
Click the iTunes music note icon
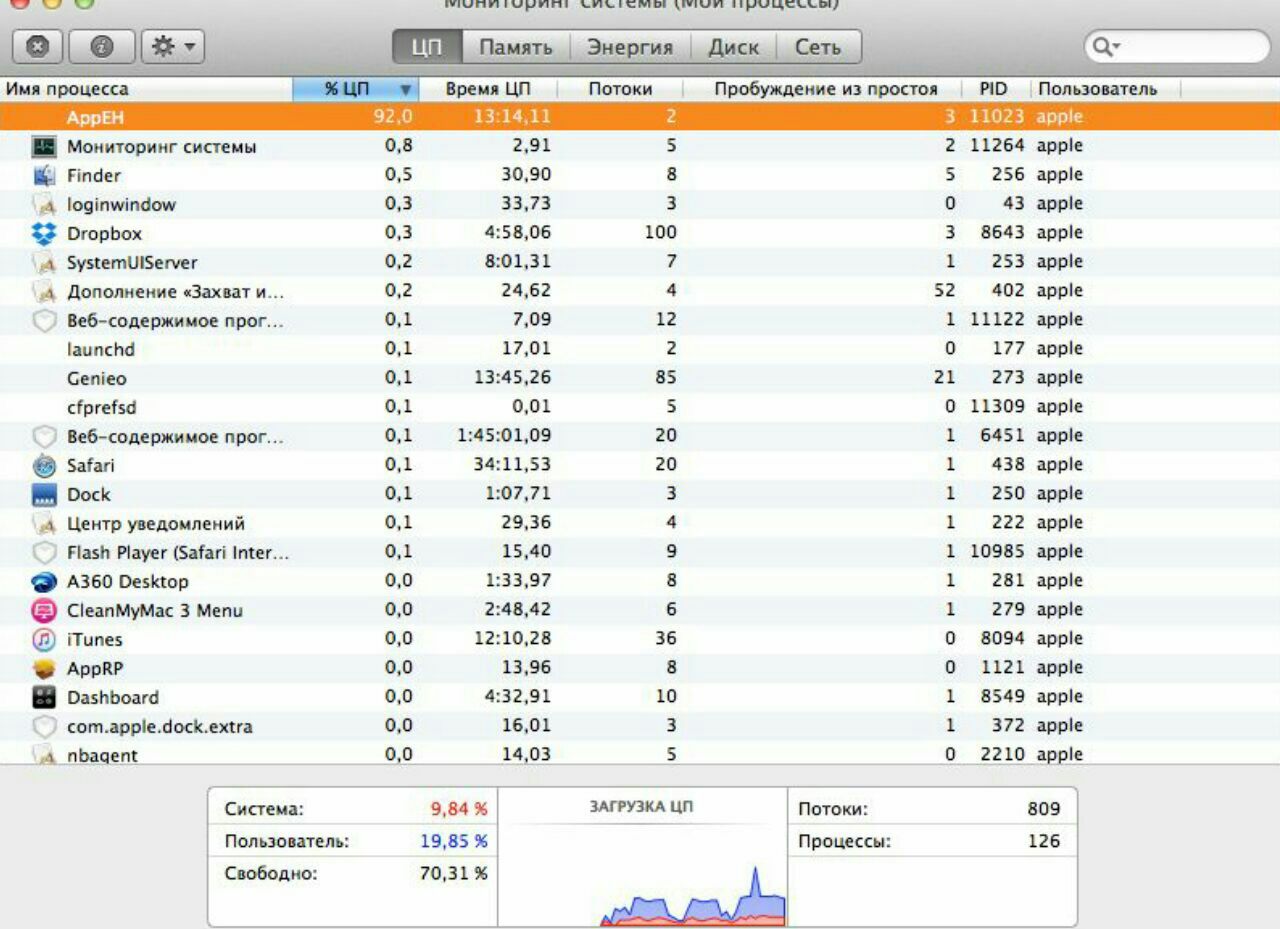(x=44, y=640)
